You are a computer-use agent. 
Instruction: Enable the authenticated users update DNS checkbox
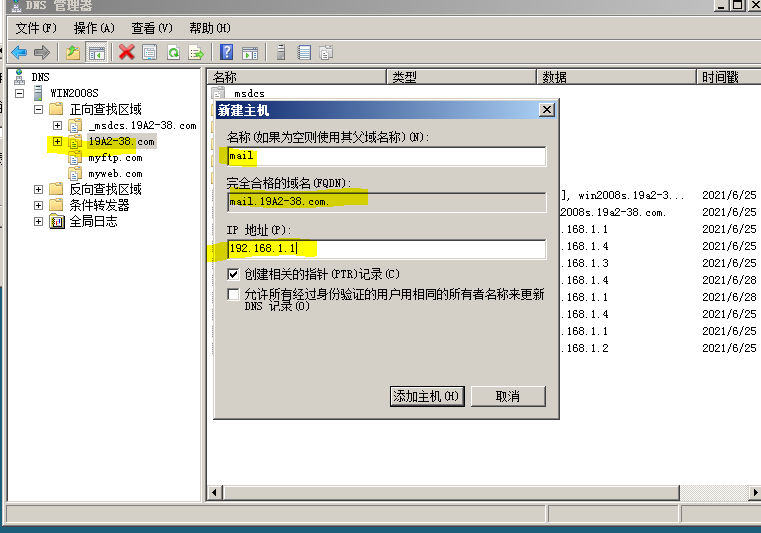(233, 295)
